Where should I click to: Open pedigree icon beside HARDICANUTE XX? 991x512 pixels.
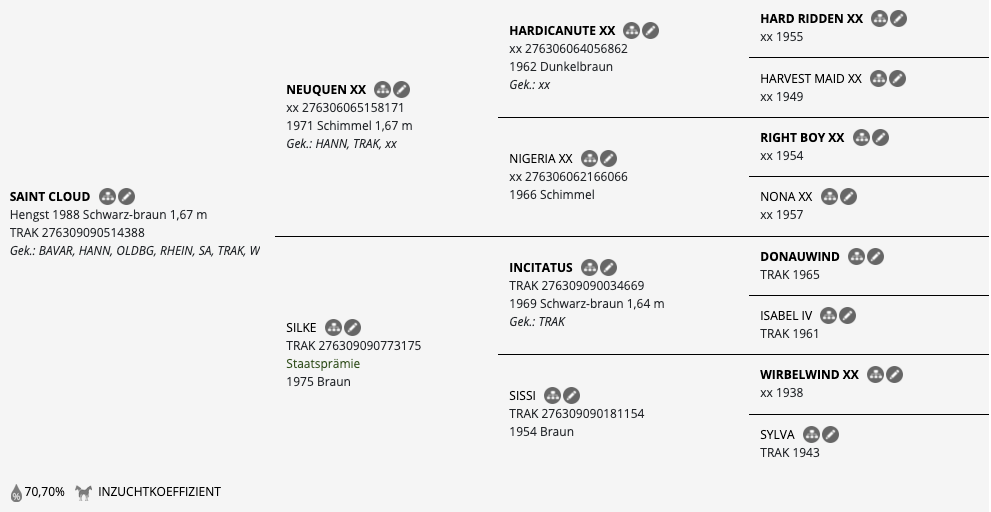click(x=631, y=31)
